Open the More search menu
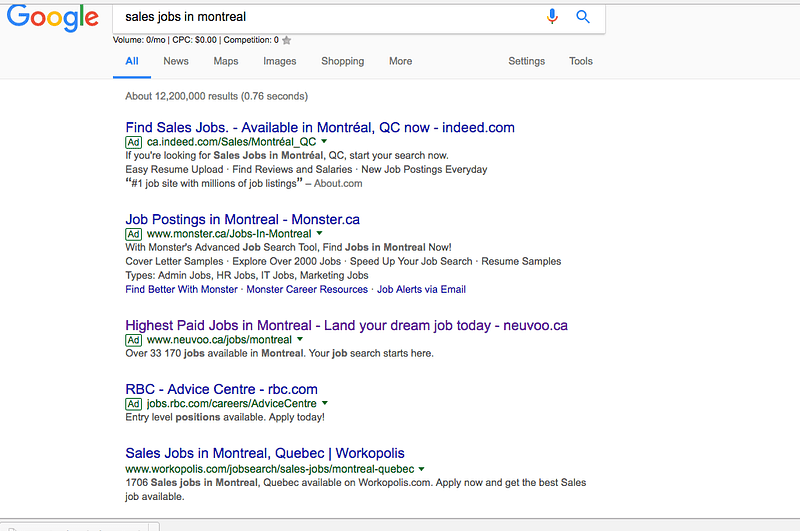Image resolution: width=800 pixels, height=531 pixels. pos(401,61)
